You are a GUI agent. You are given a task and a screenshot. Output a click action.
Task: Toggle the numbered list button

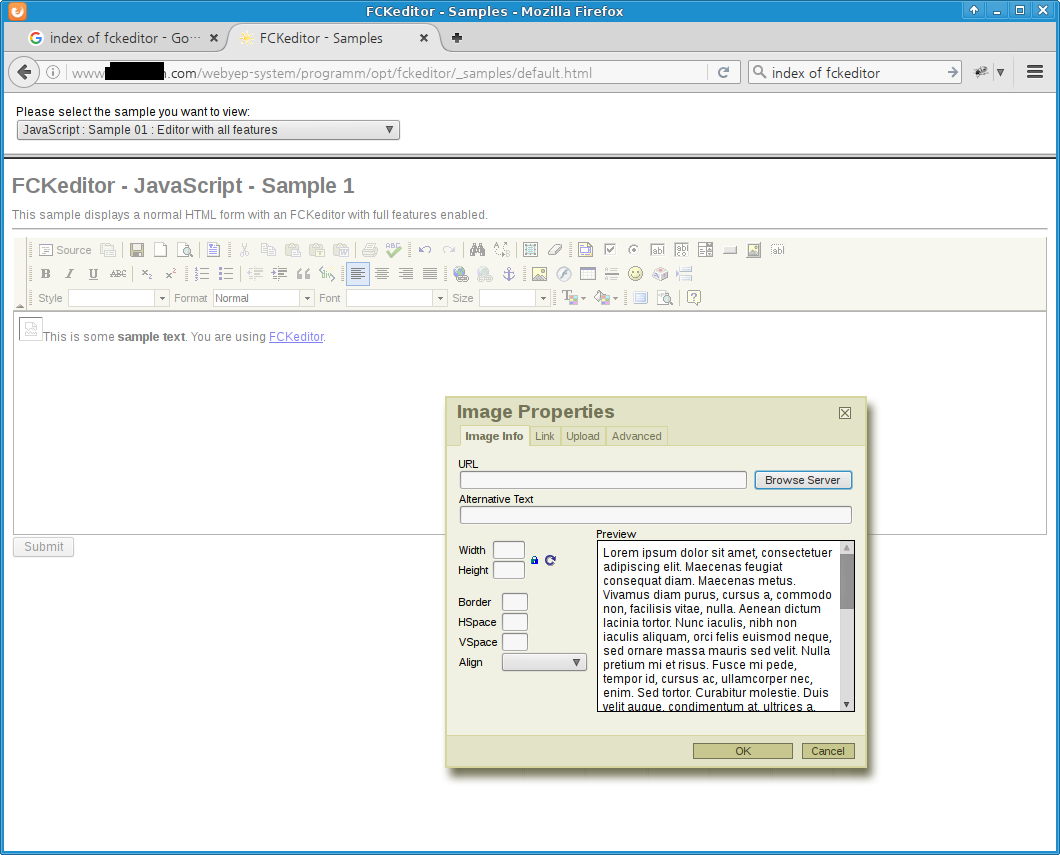[201, 274]
